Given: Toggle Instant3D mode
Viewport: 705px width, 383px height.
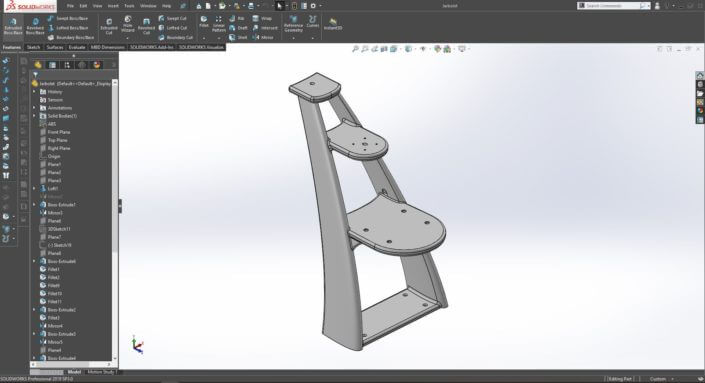Looking at the screenshot, I should click(x=333, y=24).
